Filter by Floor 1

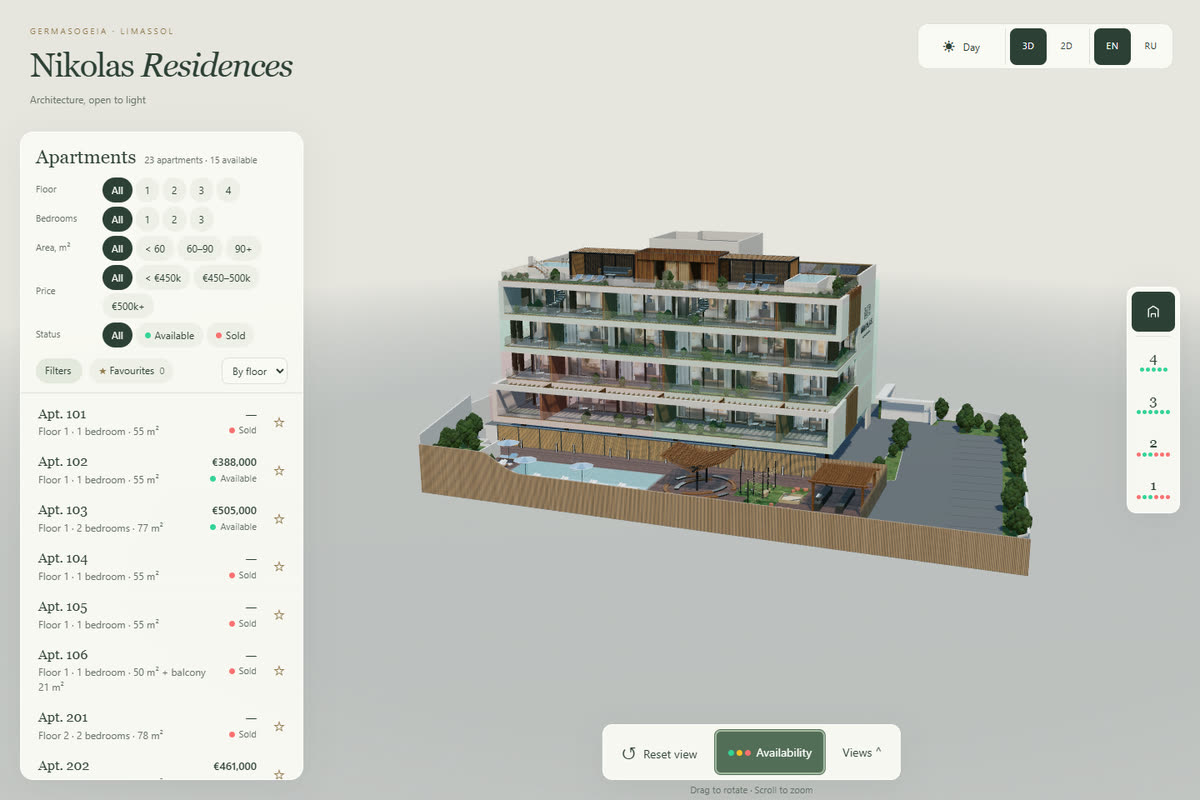pos(147,190)
